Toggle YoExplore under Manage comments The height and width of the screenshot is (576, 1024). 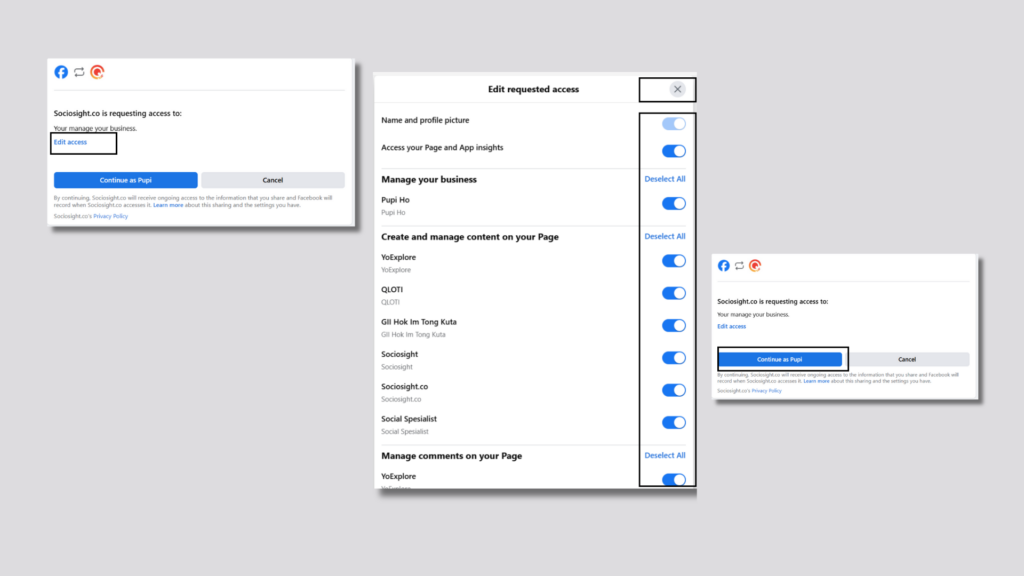673,479
